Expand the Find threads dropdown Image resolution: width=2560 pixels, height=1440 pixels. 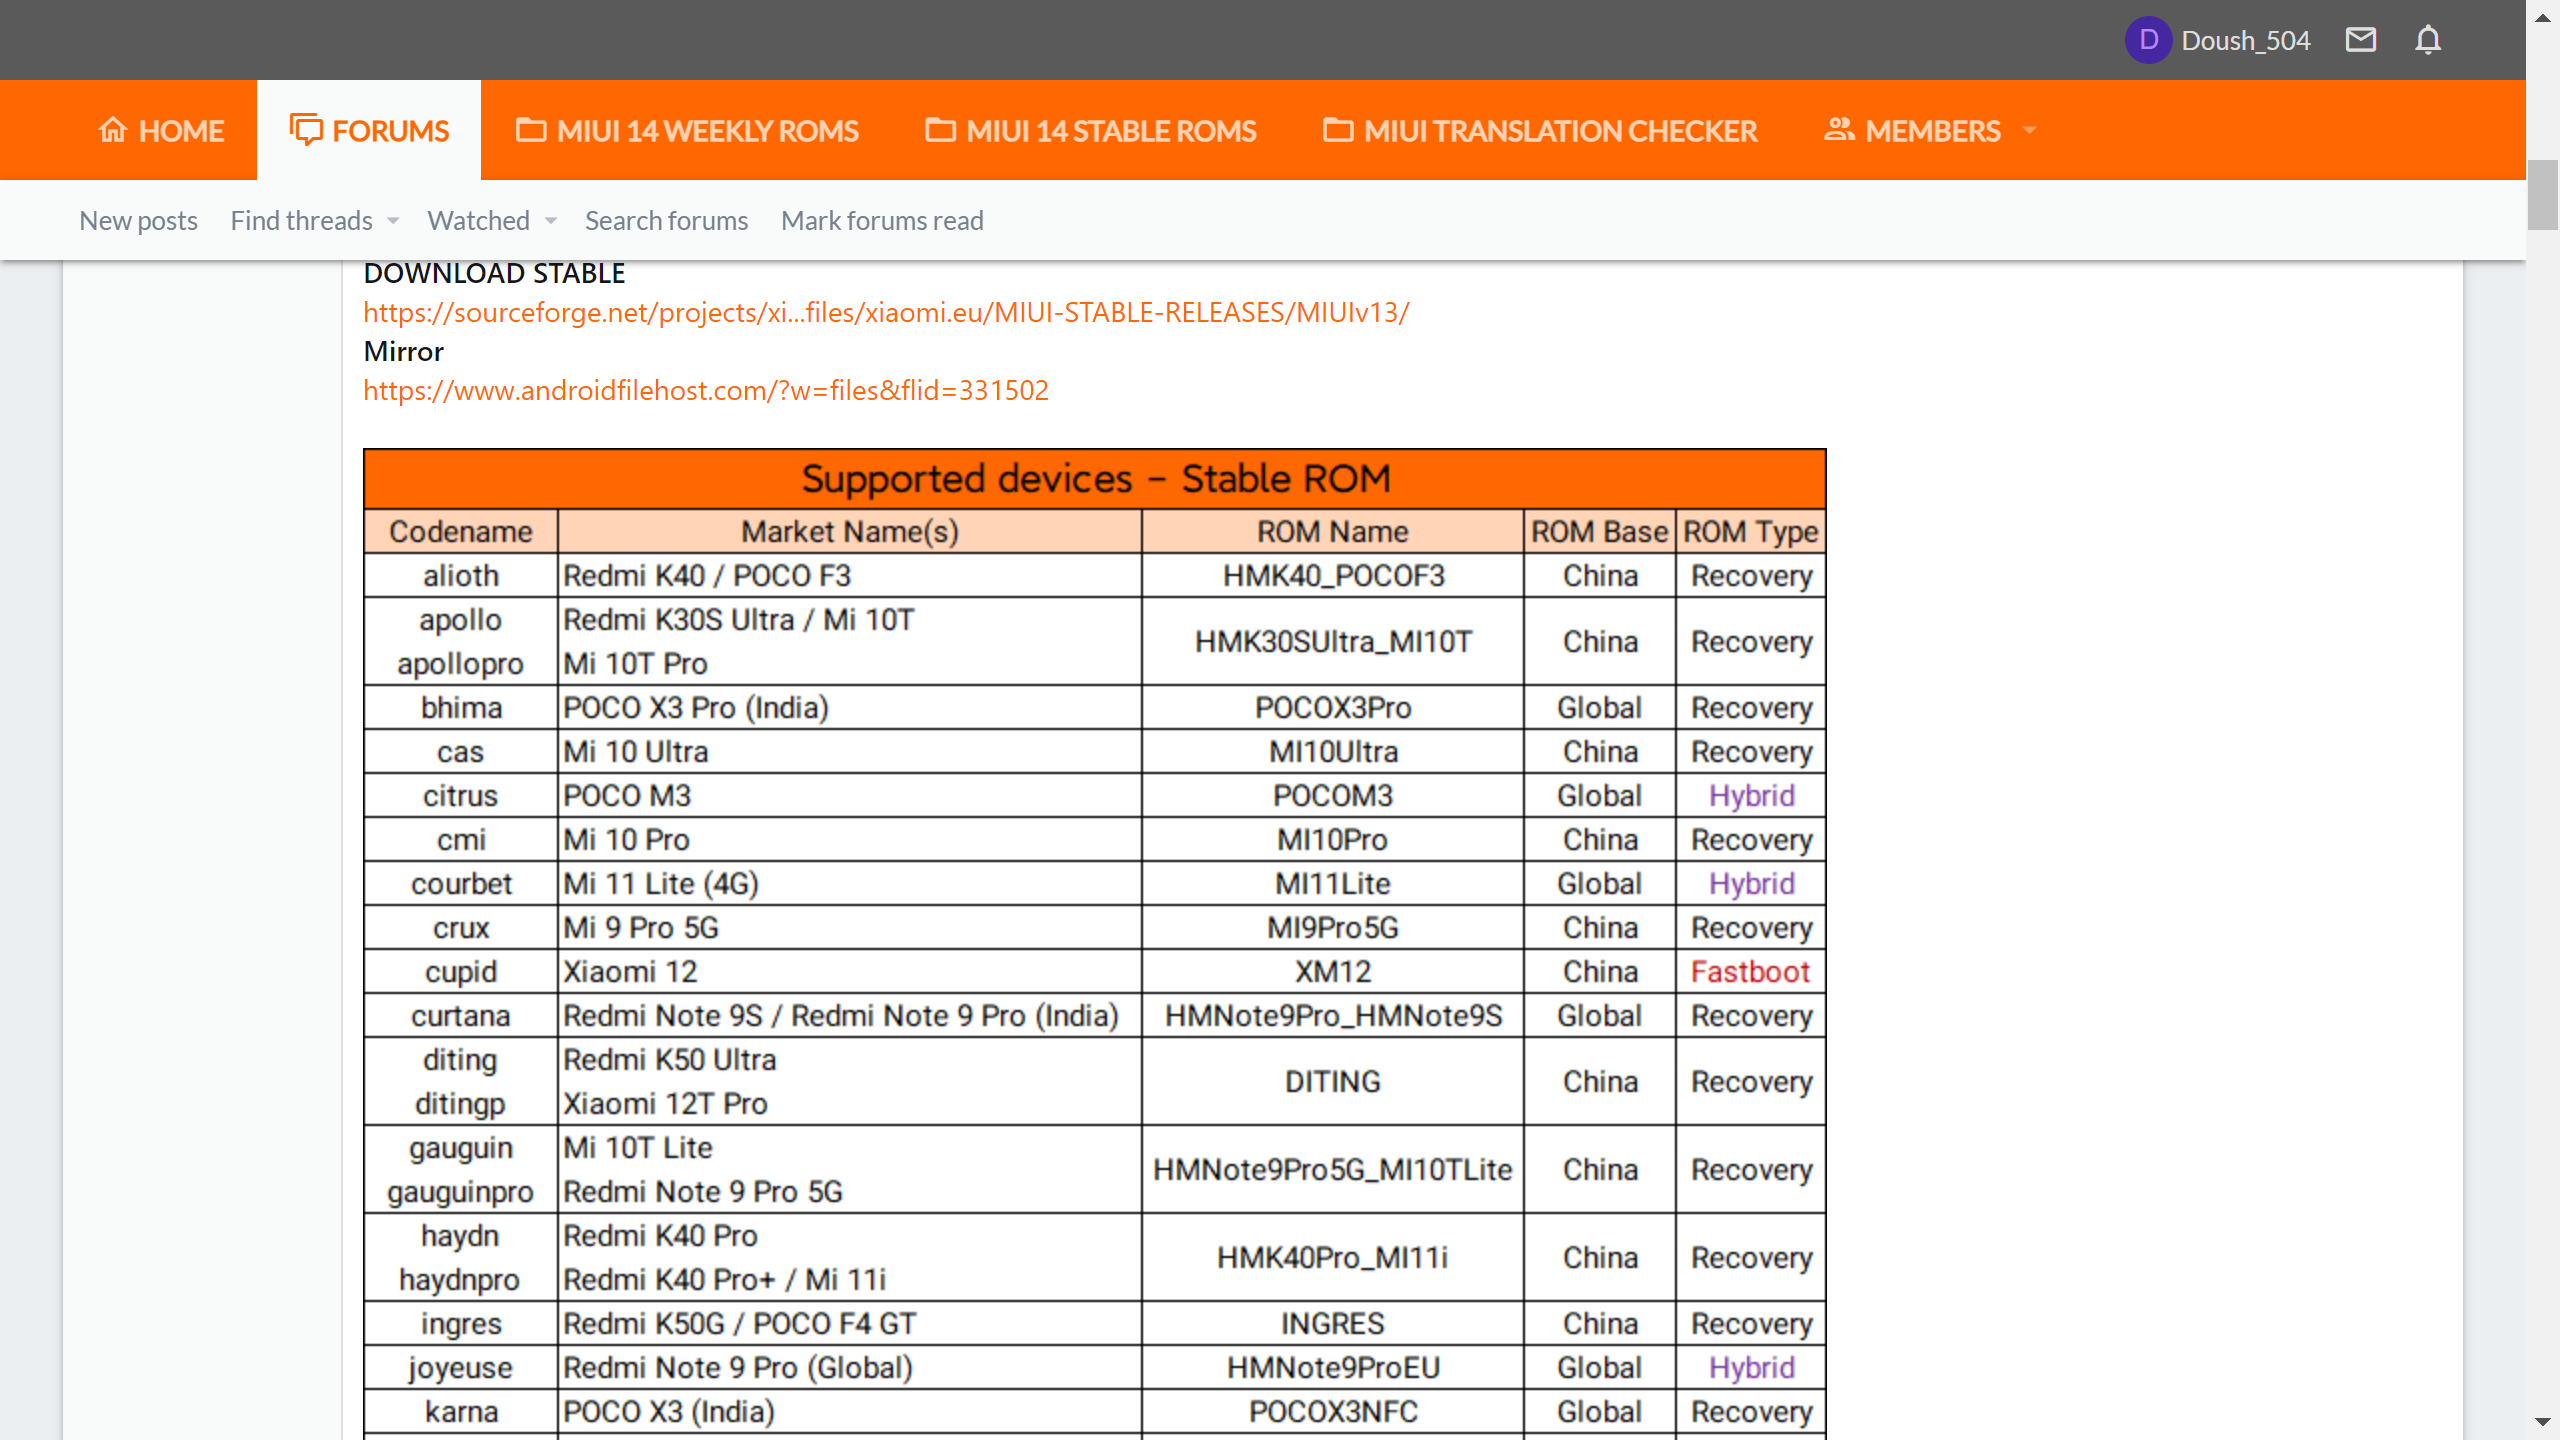tap(393, 221)
